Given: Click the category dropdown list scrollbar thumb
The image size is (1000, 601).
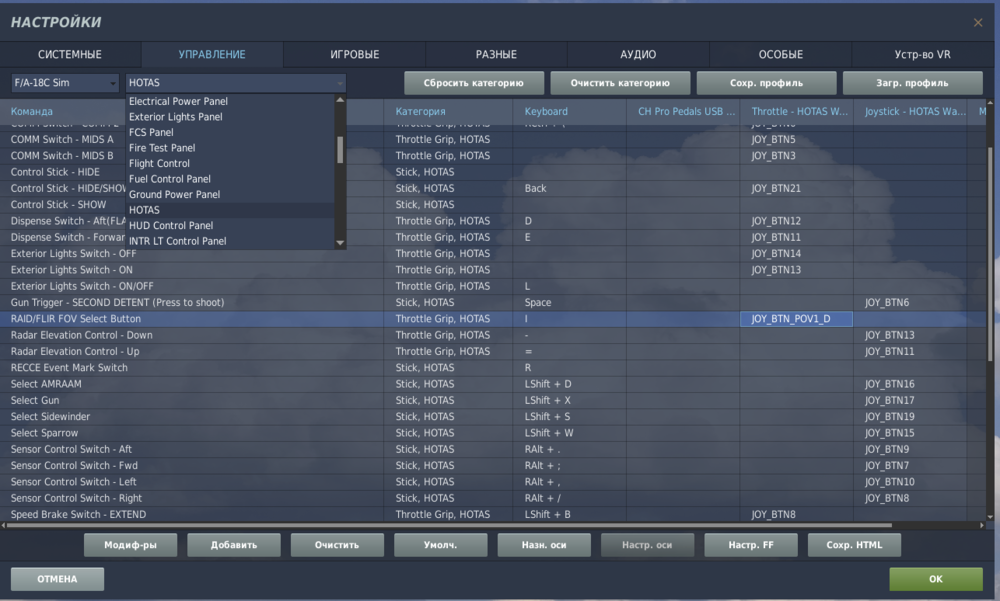Looking at the screenshot, I should click(340, 150).
